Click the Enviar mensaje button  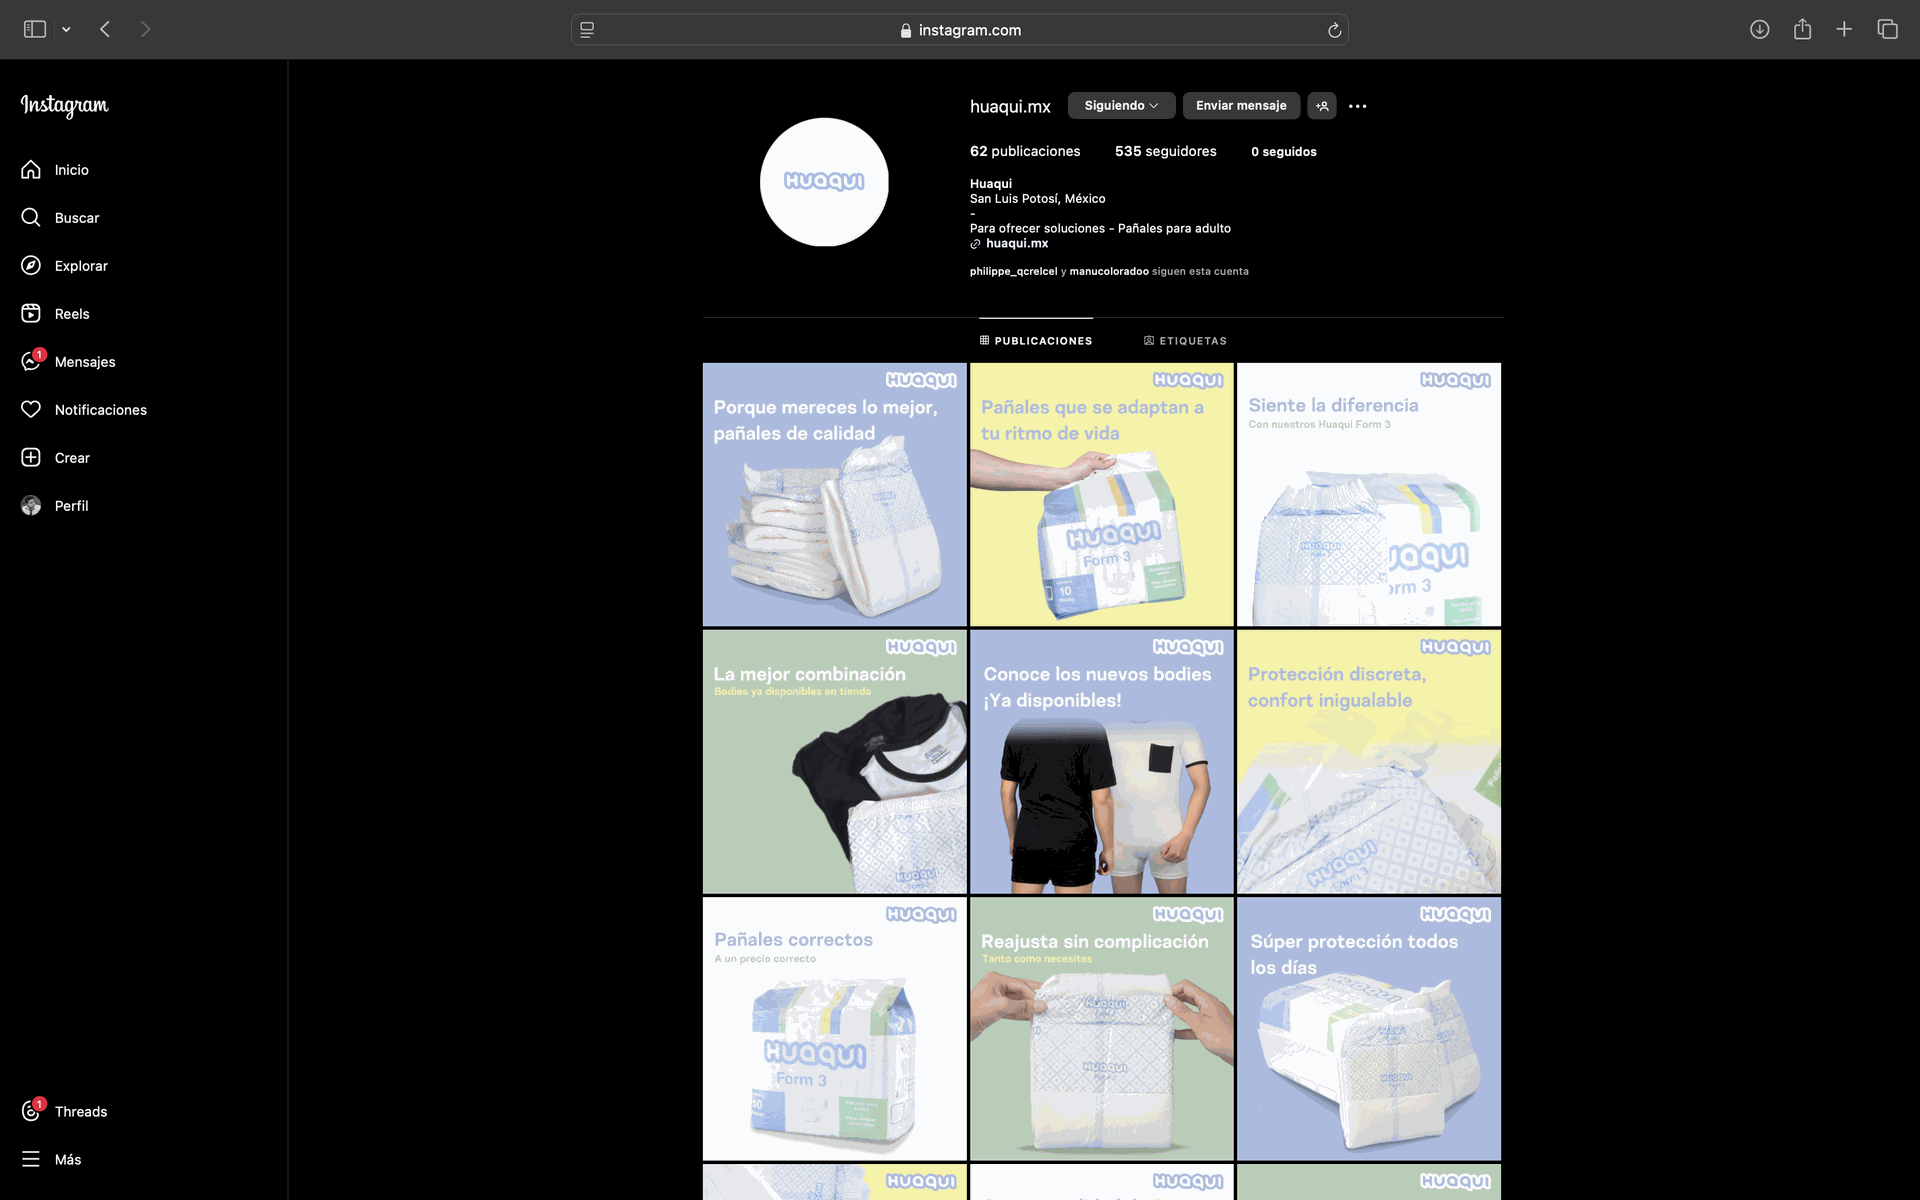(x=1241, y=106)
